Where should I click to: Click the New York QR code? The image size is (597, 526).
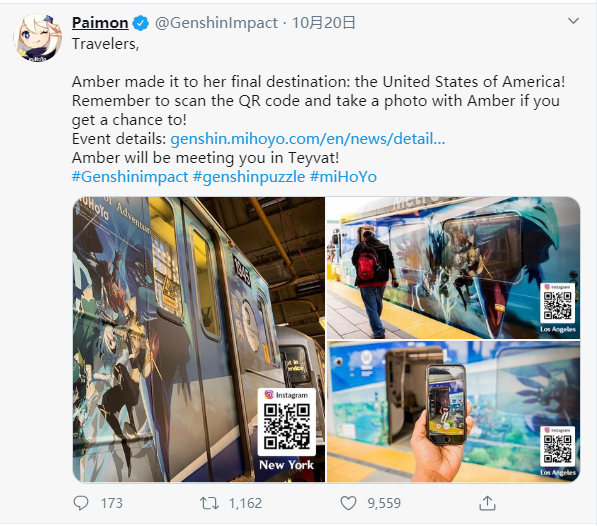pyautogui.click(x=287, y=426)
